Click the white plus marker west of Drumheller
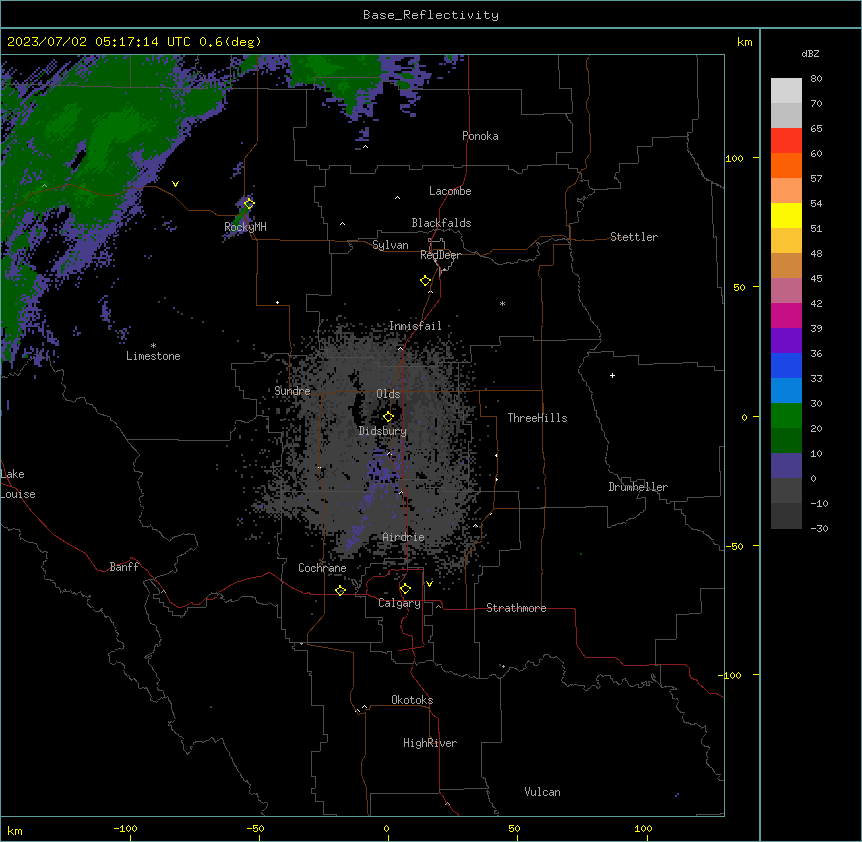862x842 pixels. [612, 375]
